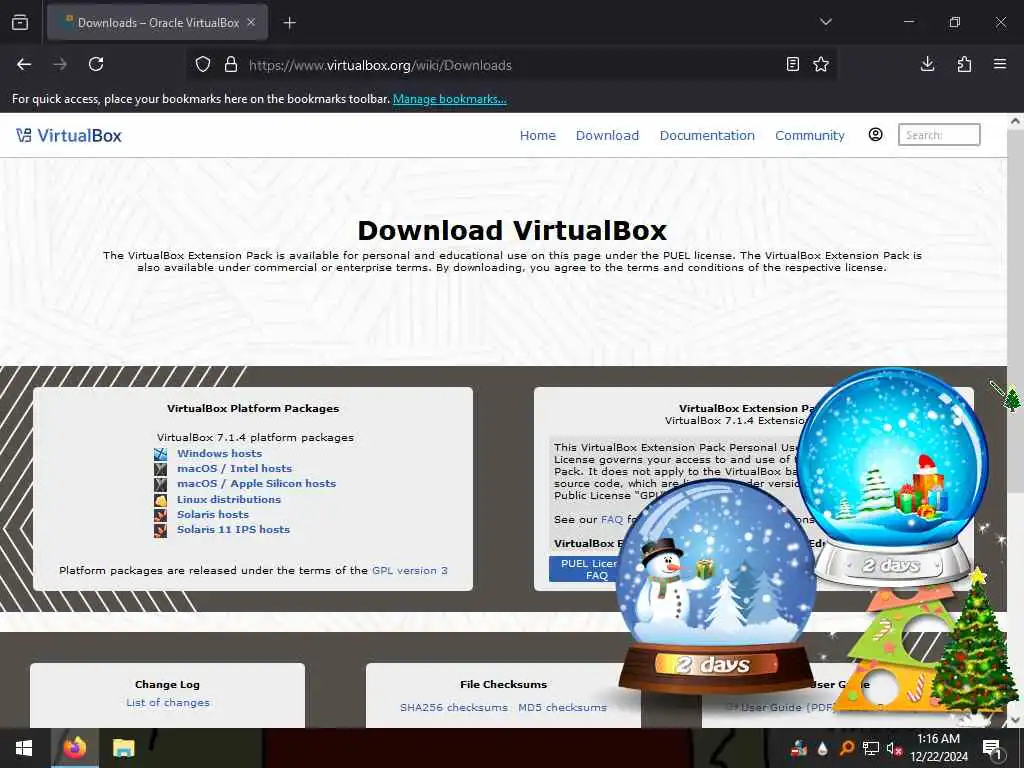
Task: Open the notification center icon
Action: (993, 748)
